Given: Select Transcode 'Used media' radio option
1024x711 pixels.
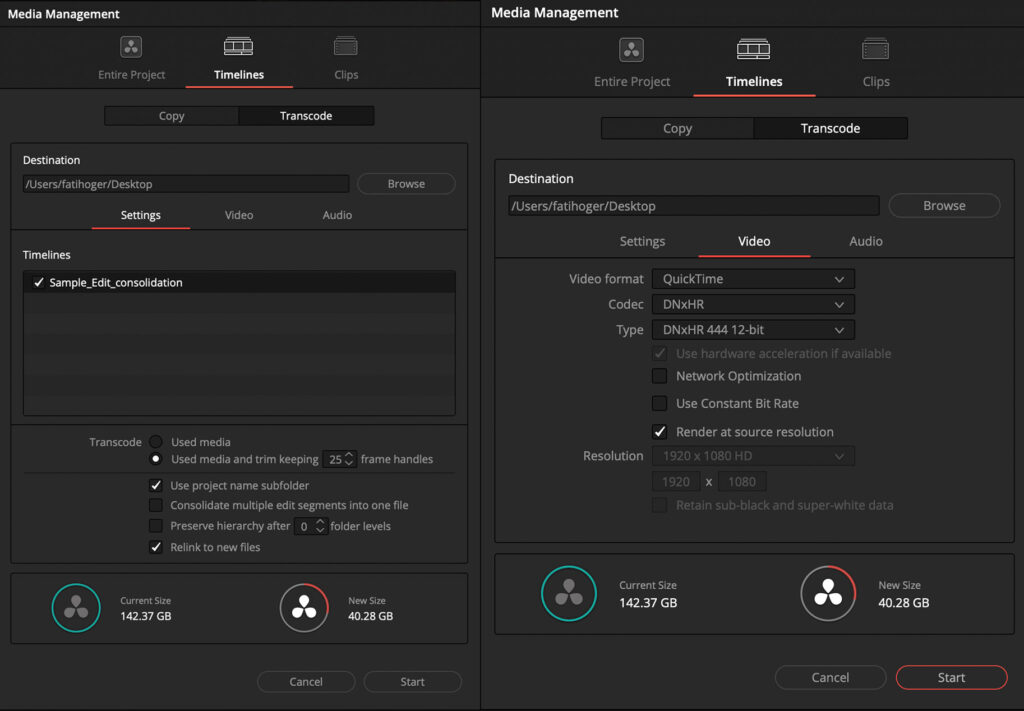Looking at the screenshot, I should pyautogui.click(x=155, y=442).
